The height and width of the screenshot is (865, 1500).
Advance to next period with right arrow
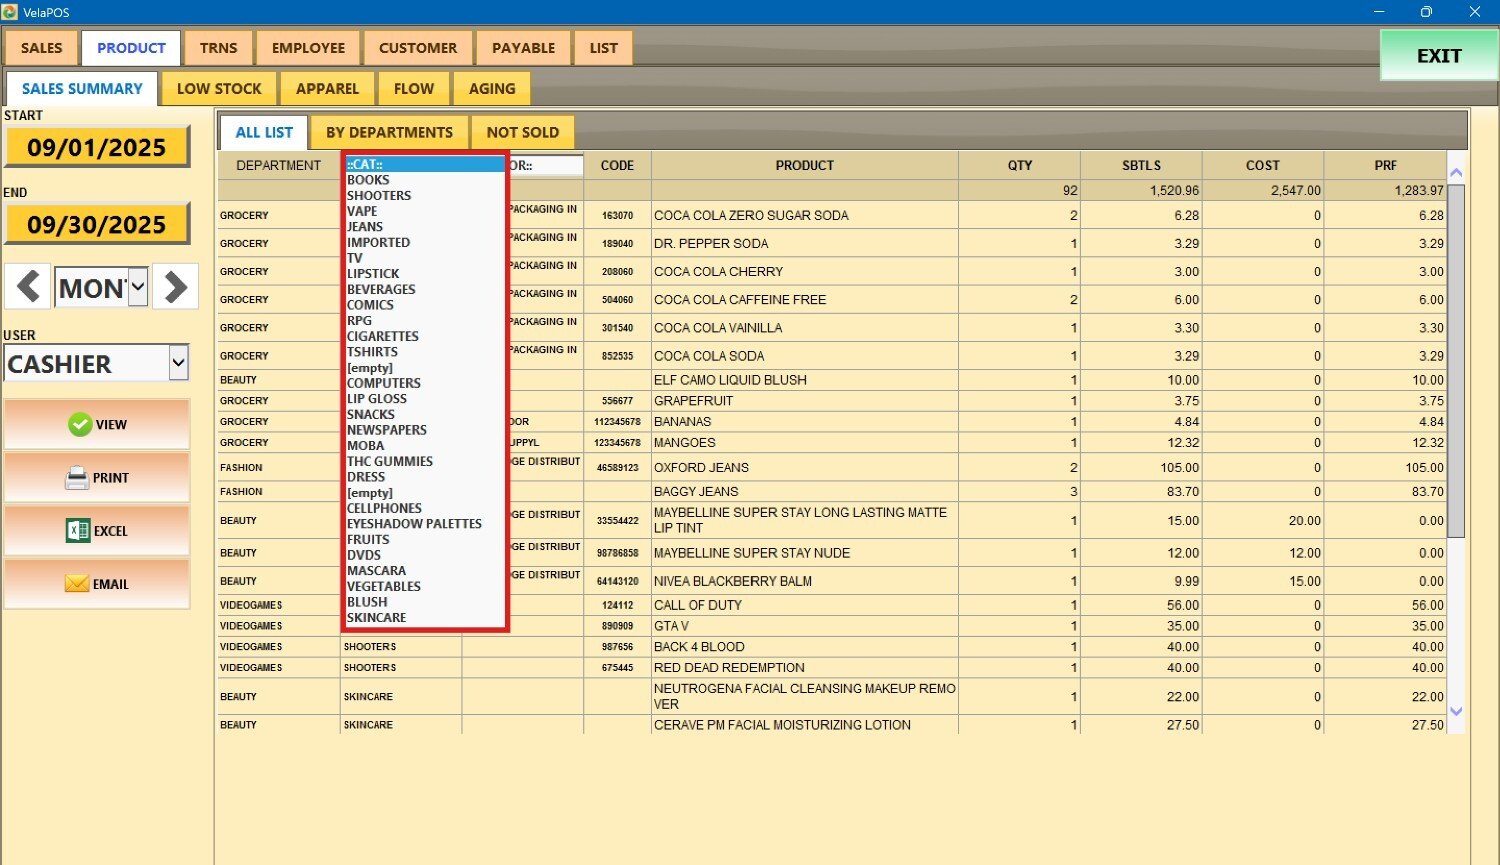click(x=176, y=287)
